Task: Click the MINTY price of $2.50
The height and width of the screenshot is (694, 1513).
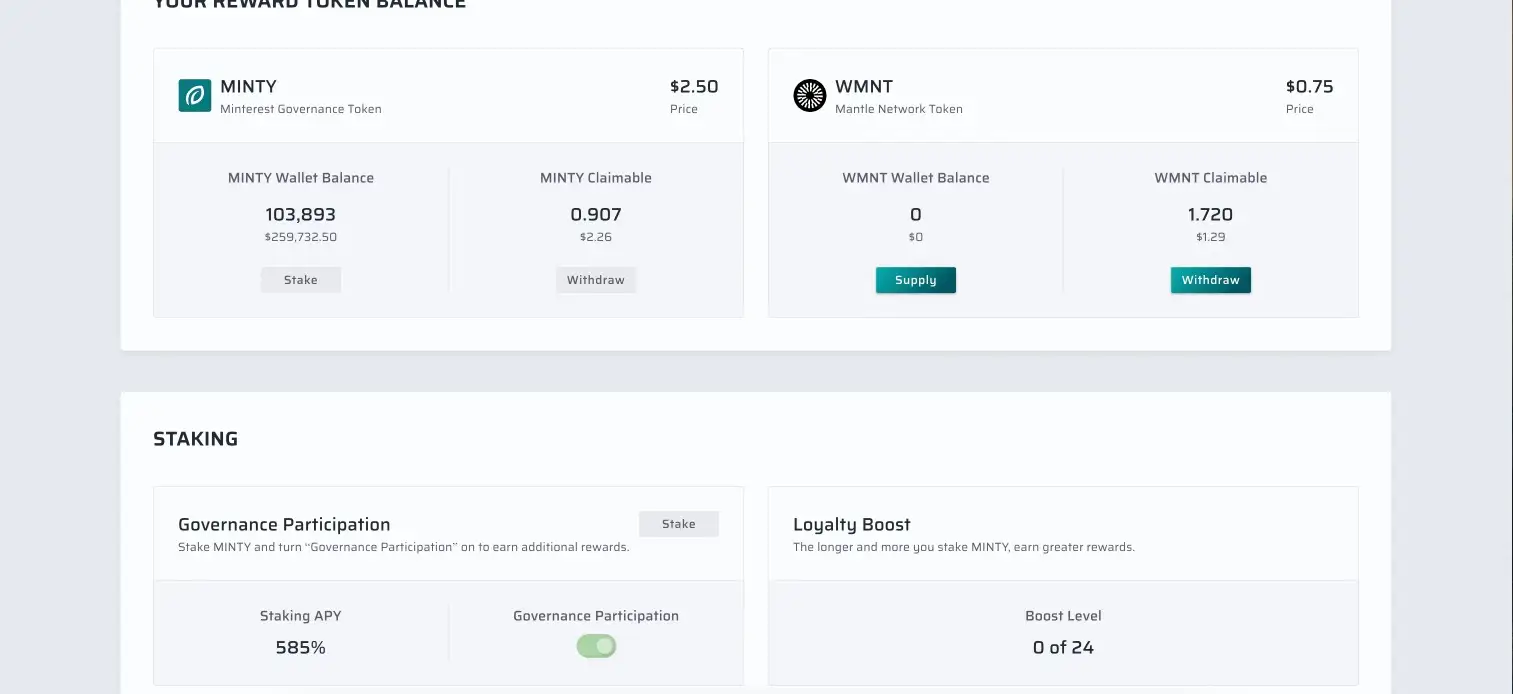Action: (x=694, y=87)
